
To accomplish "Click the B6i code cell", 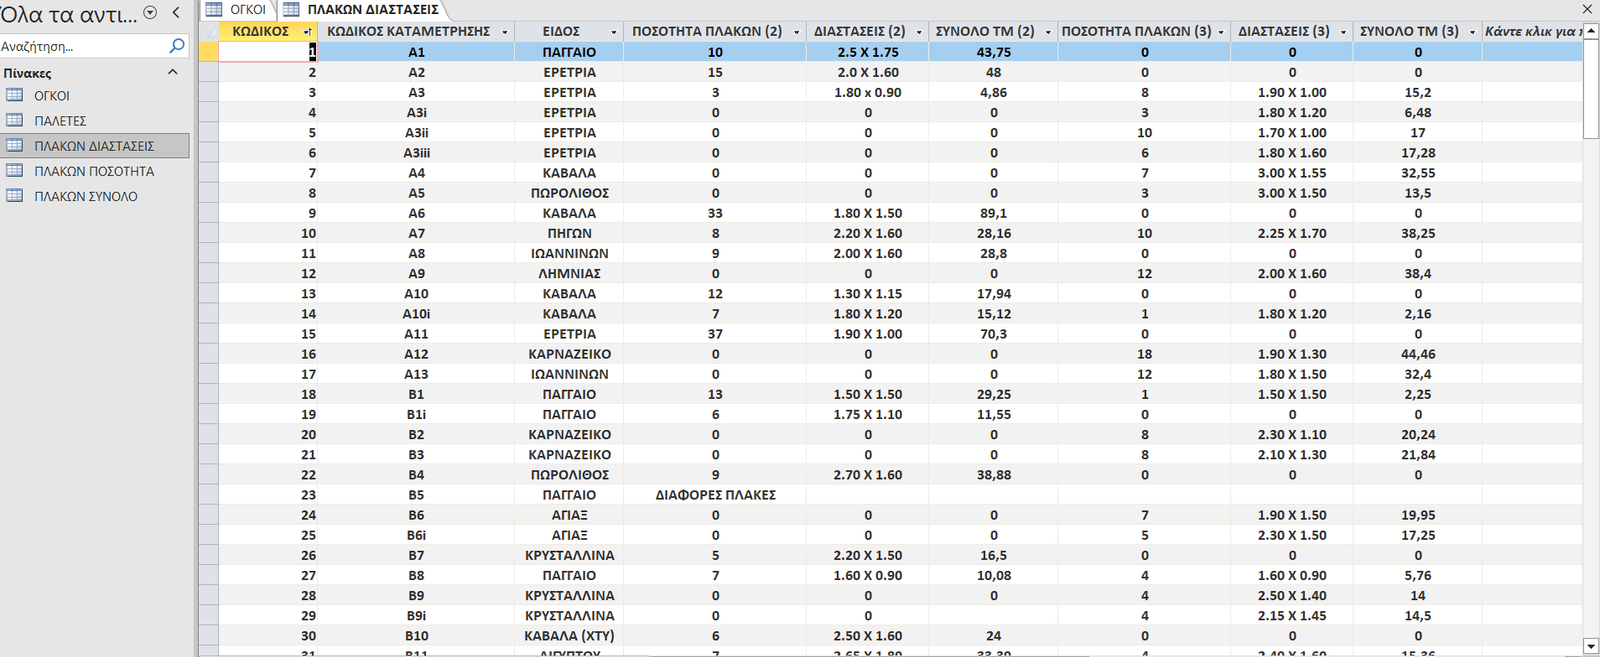I will point(416,535).
